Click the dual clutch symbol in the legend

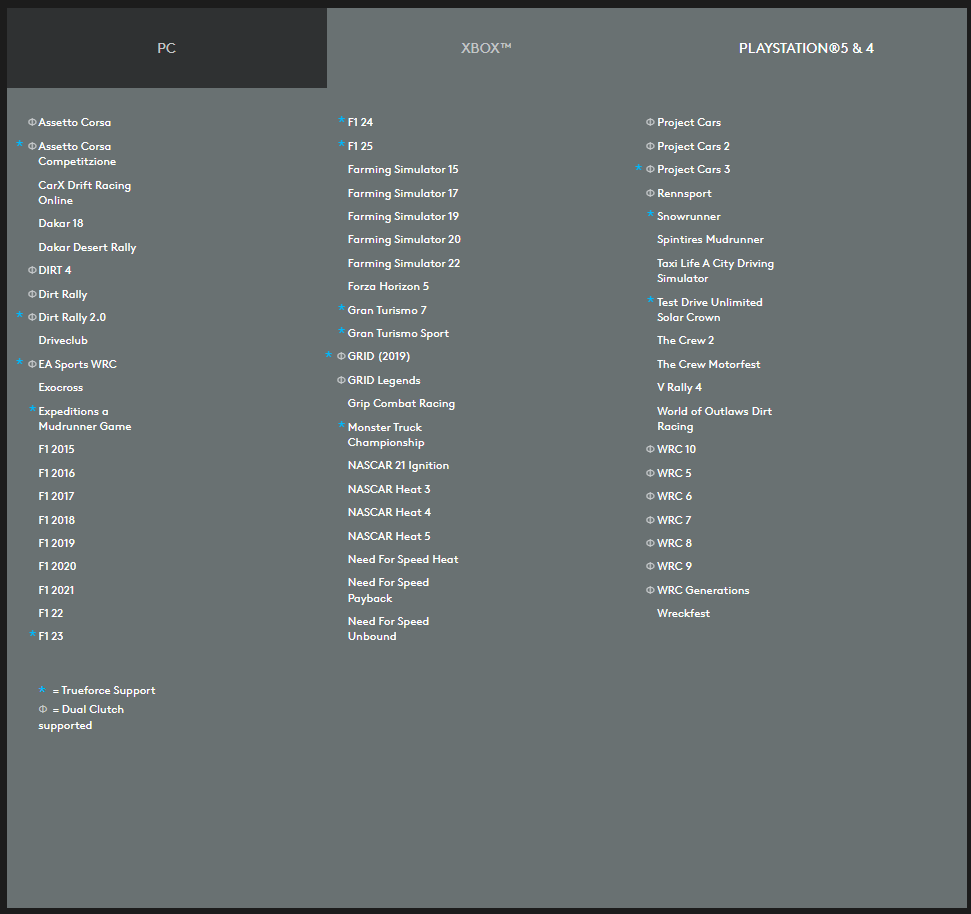coord(42,709)
